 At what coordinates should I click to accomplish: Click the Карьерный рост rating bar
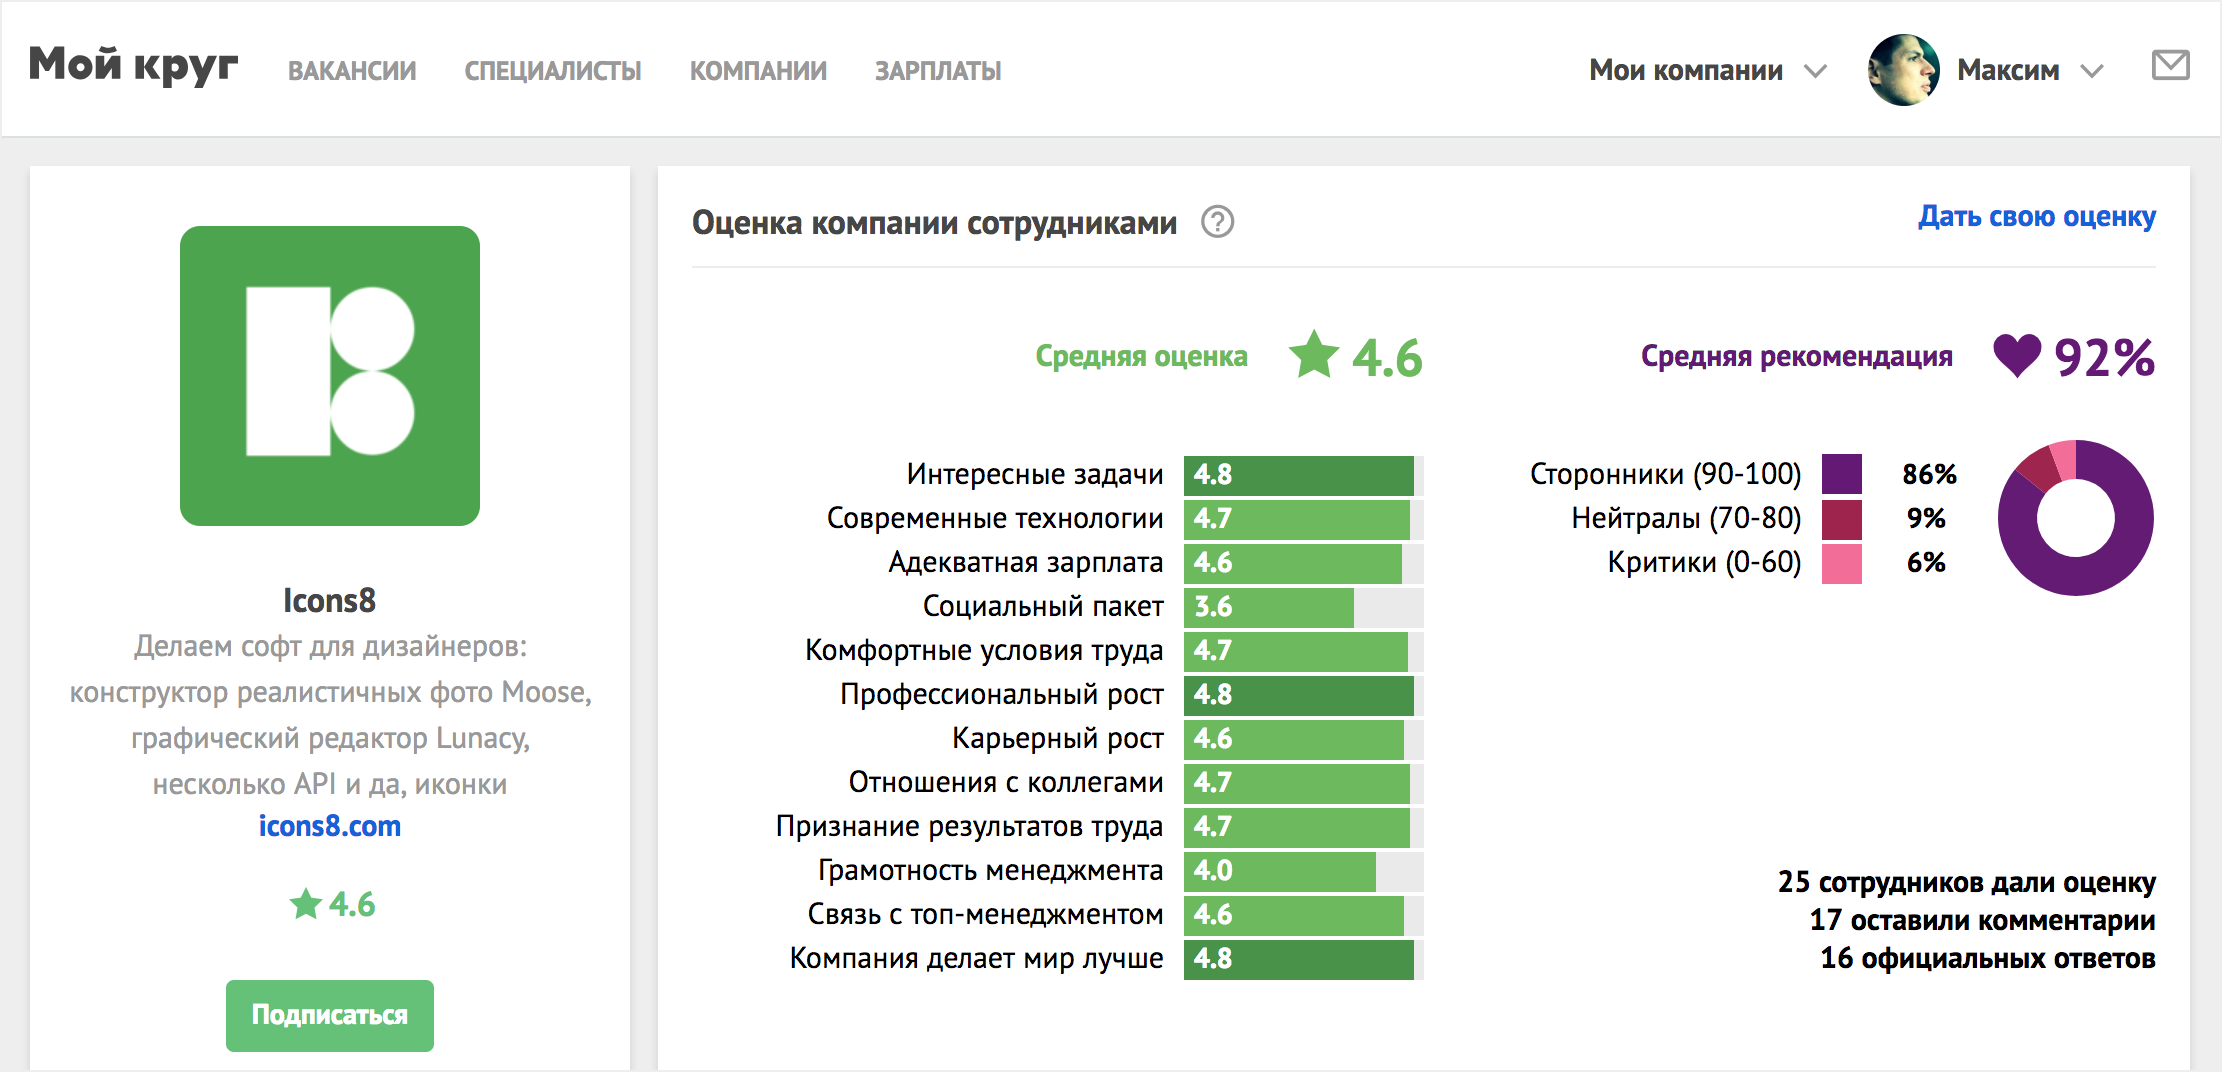(x=1303, y=739)
